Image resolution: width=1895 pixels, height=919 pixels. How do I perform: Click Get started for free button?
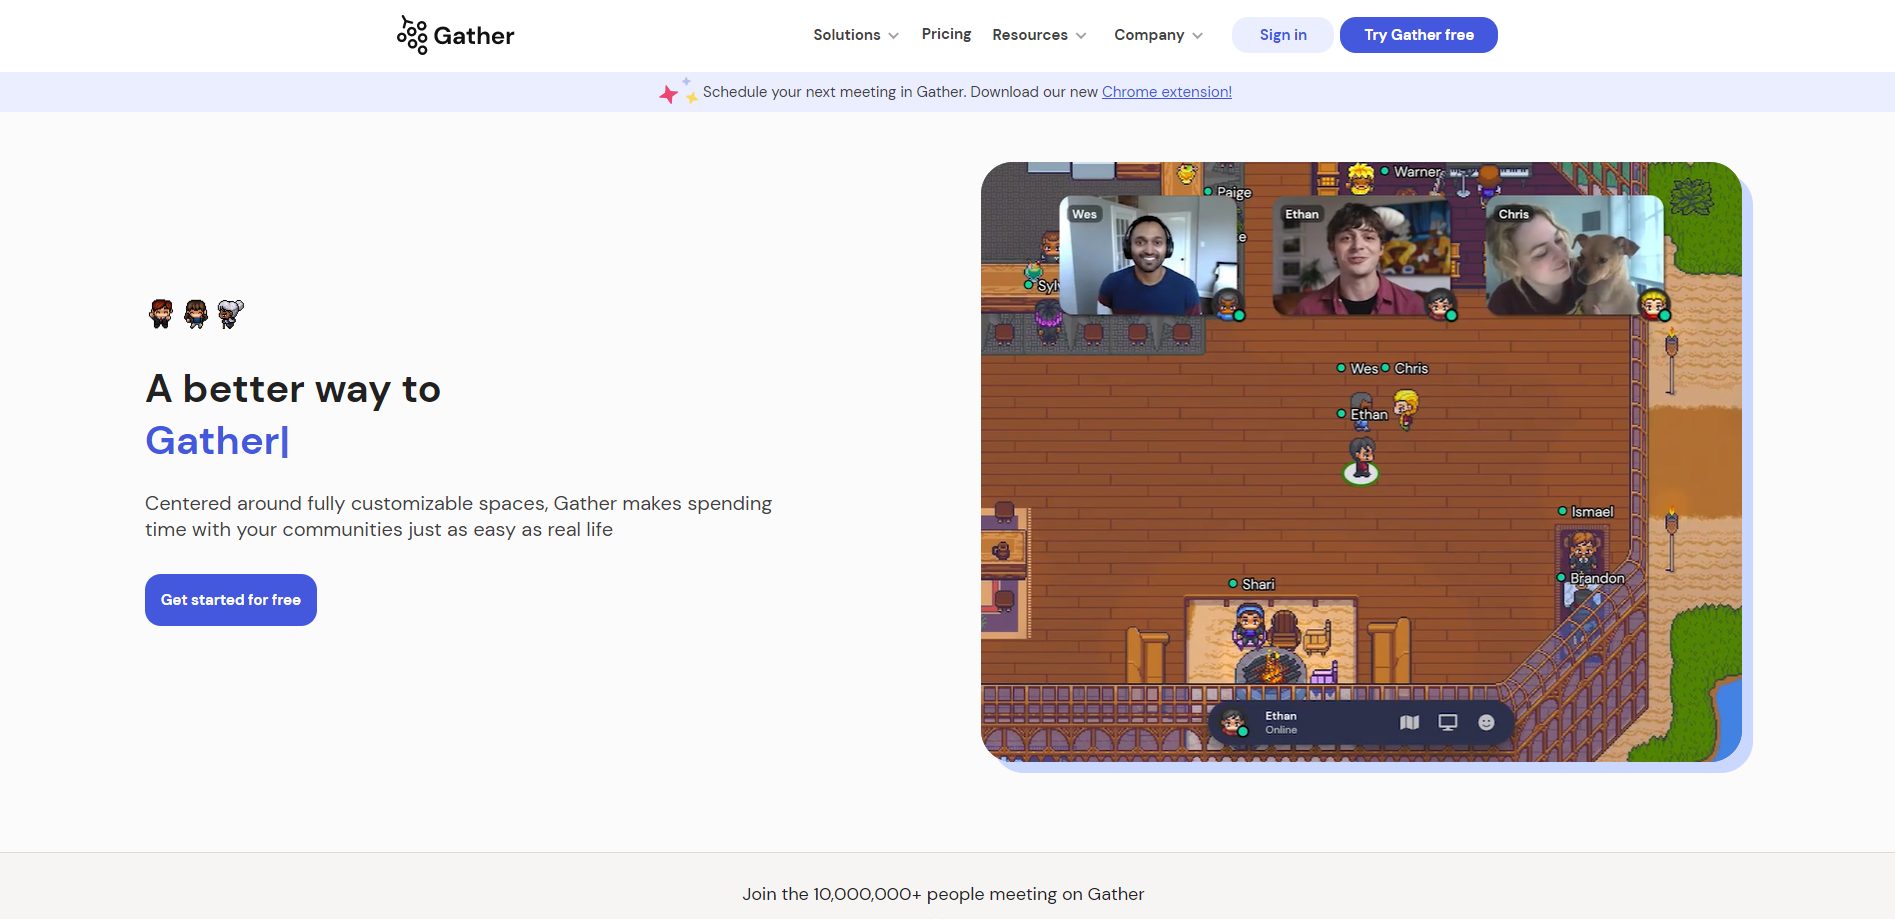click(231, 600)
